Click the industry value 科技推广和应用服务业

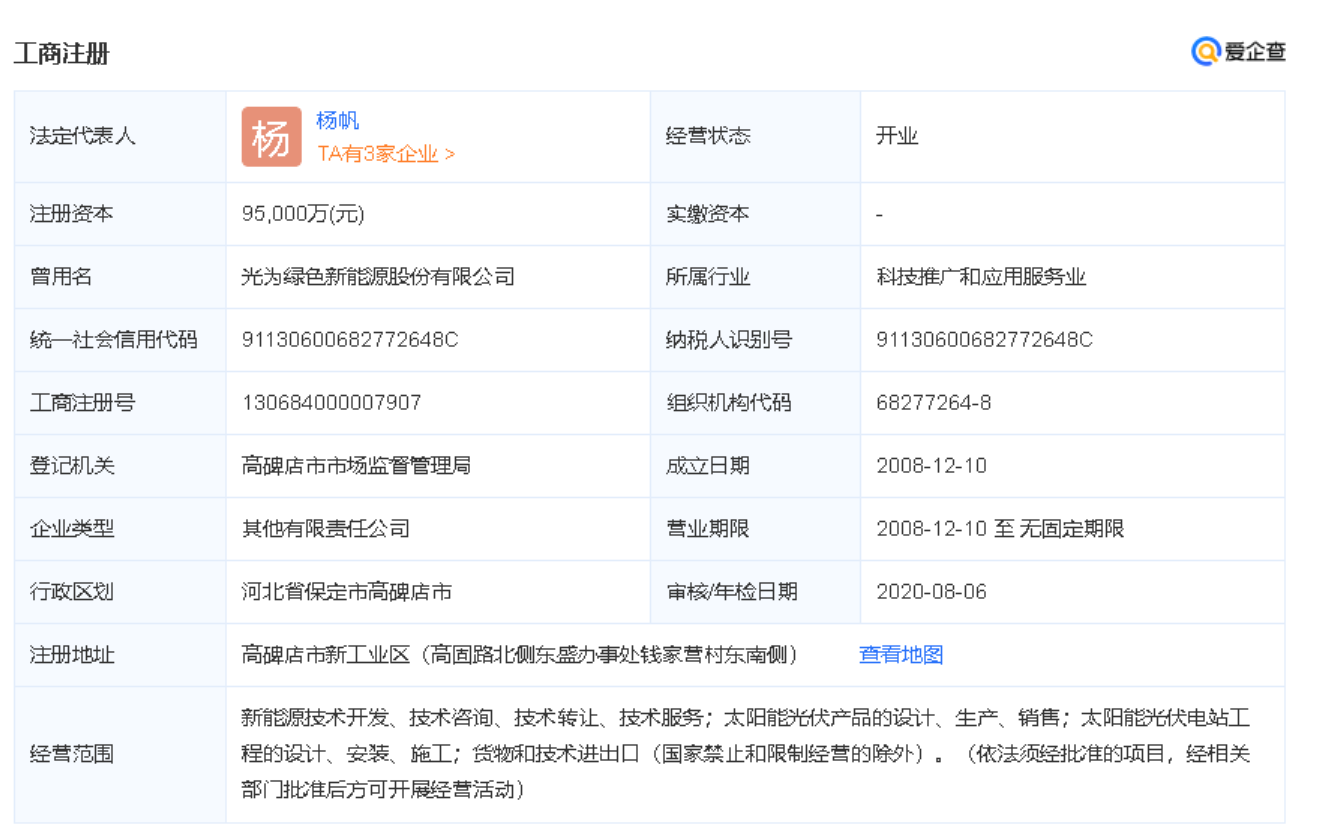981,277
